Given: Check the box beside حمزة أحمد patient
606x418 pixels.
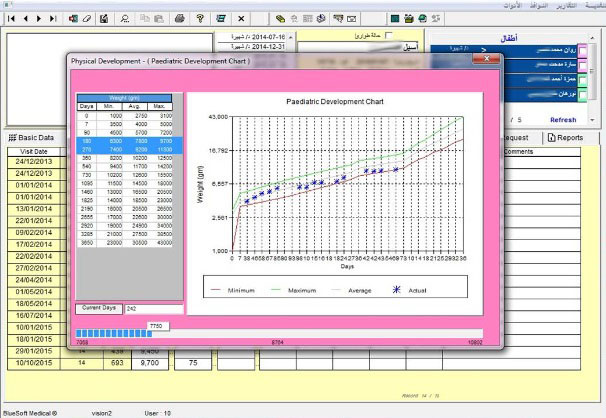Looking at the screenshot, I should (x=582, y=80).
